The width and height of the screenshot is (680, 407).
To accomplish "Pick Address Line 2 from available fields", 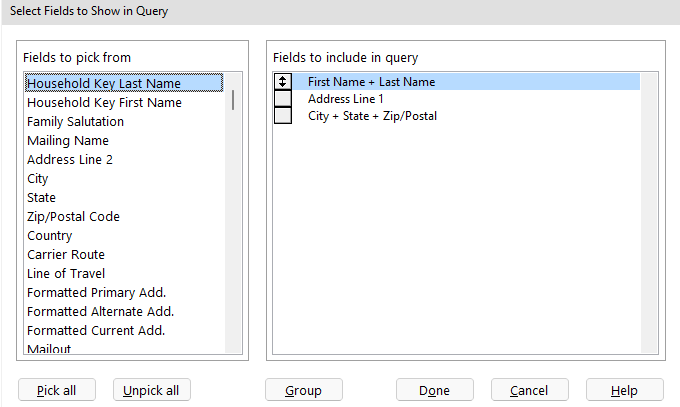I will click(x=70, y=160).
